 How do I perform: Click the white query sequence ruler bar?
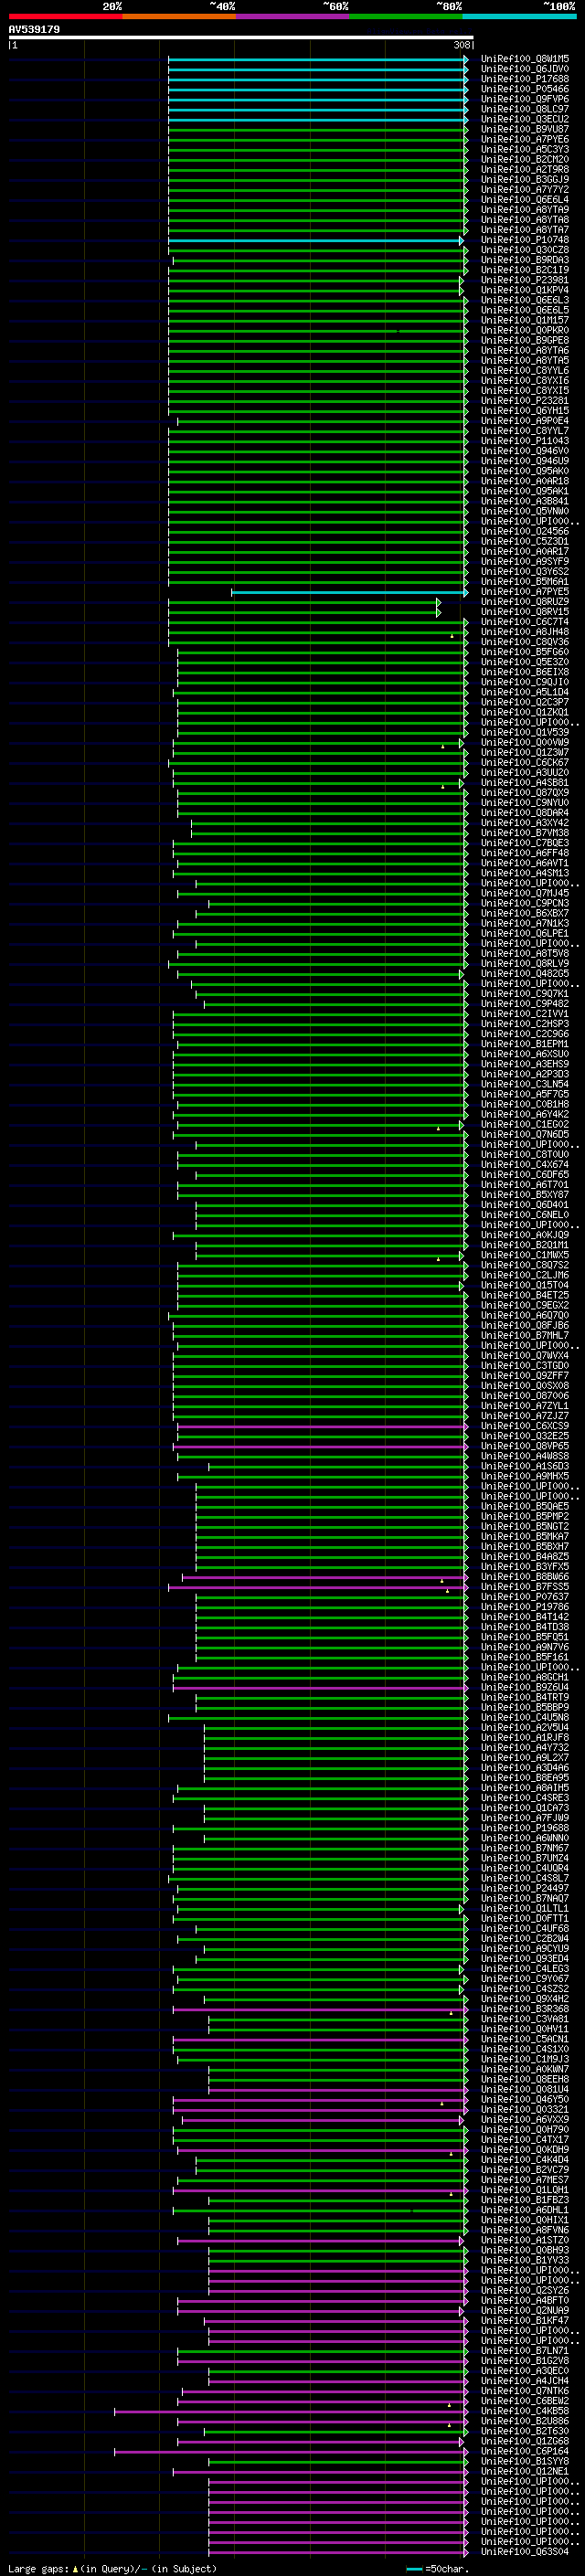[241, 38]
